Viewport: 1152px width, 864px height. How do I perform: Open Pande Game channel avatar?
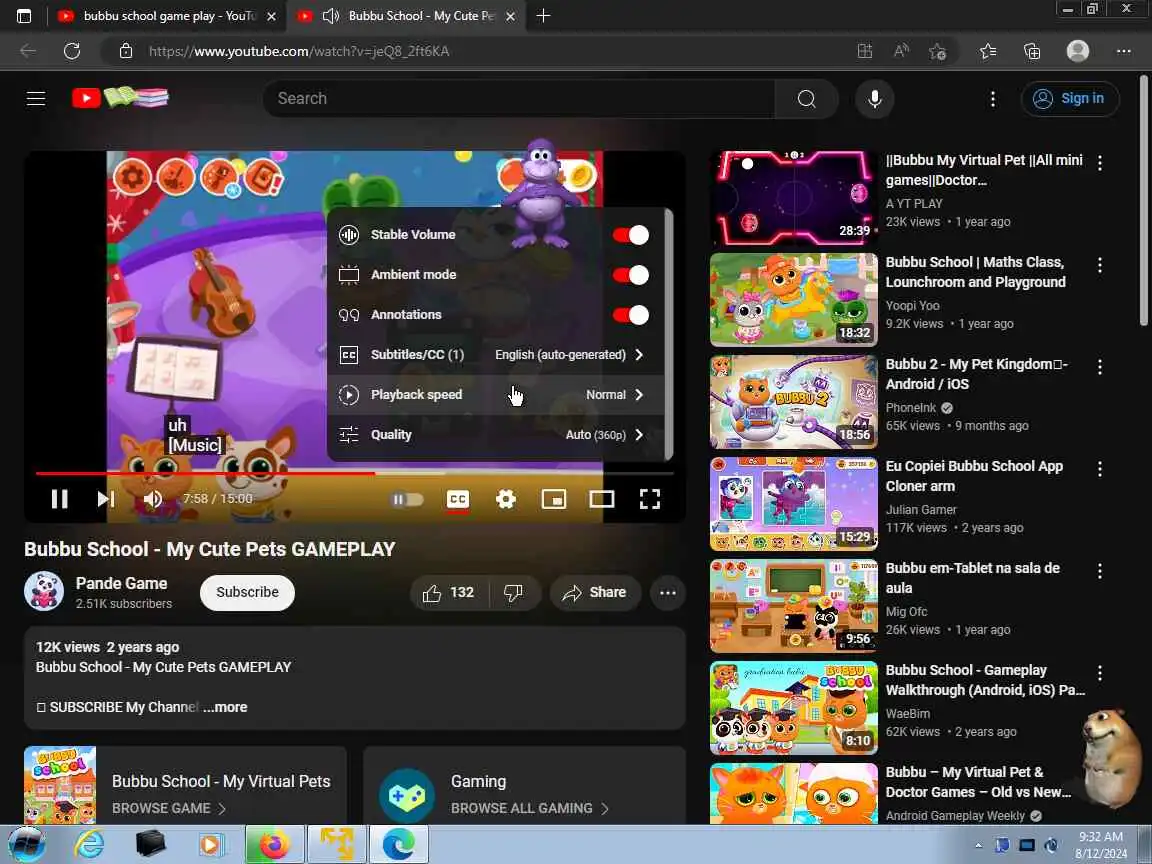44,591
